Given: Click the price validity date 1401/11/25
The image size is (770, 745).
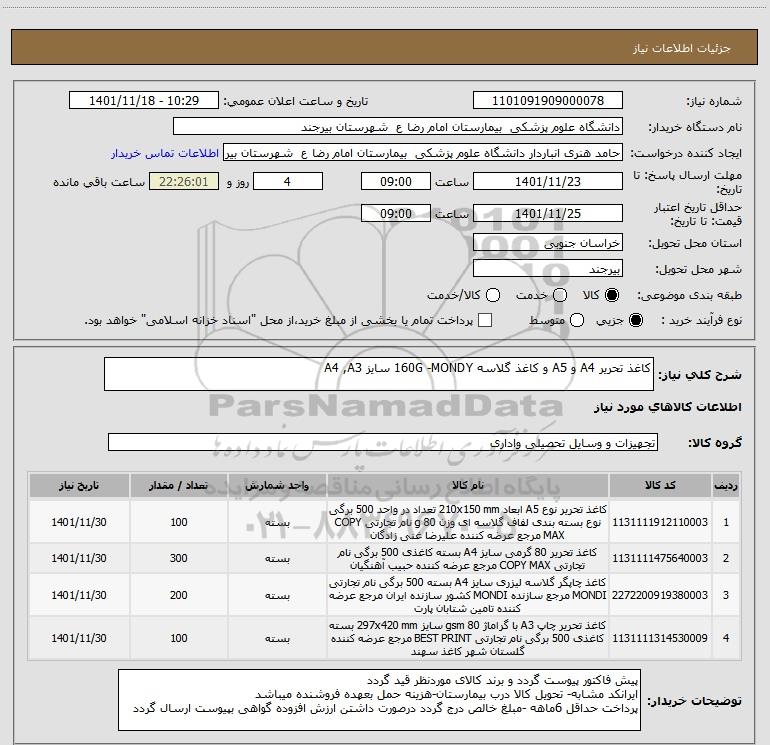Looking at the screenshot, I should [548, 213].
